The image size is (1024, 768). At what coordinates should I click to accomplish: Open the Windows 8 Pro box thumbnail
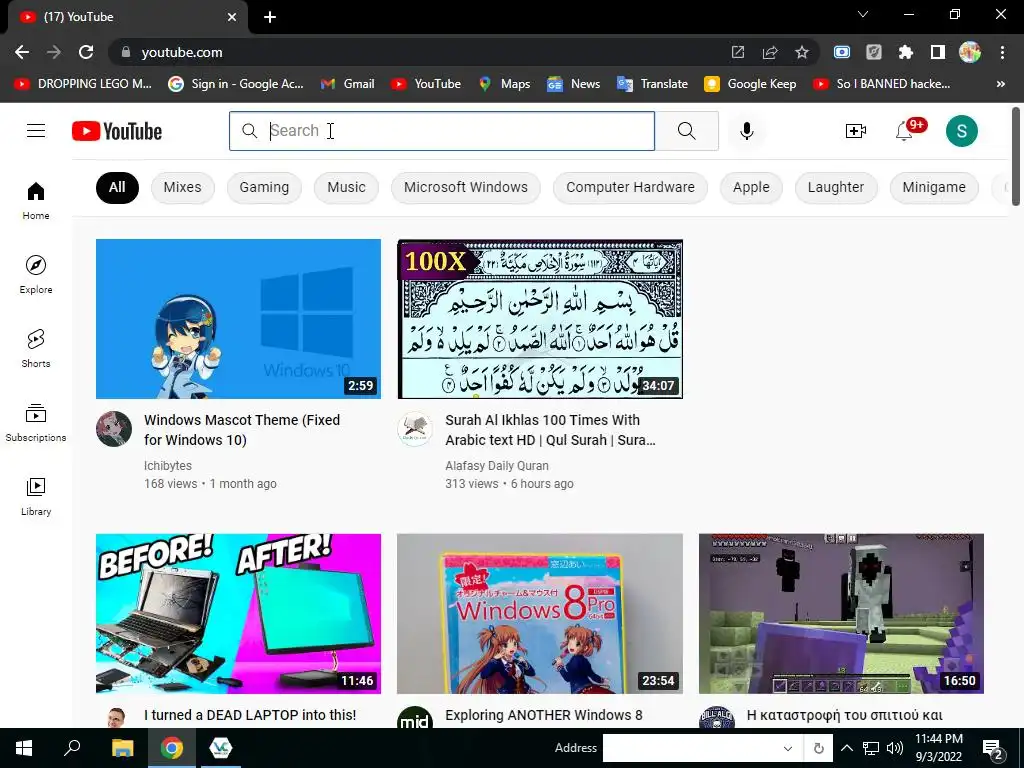click(x=539, y=613)
